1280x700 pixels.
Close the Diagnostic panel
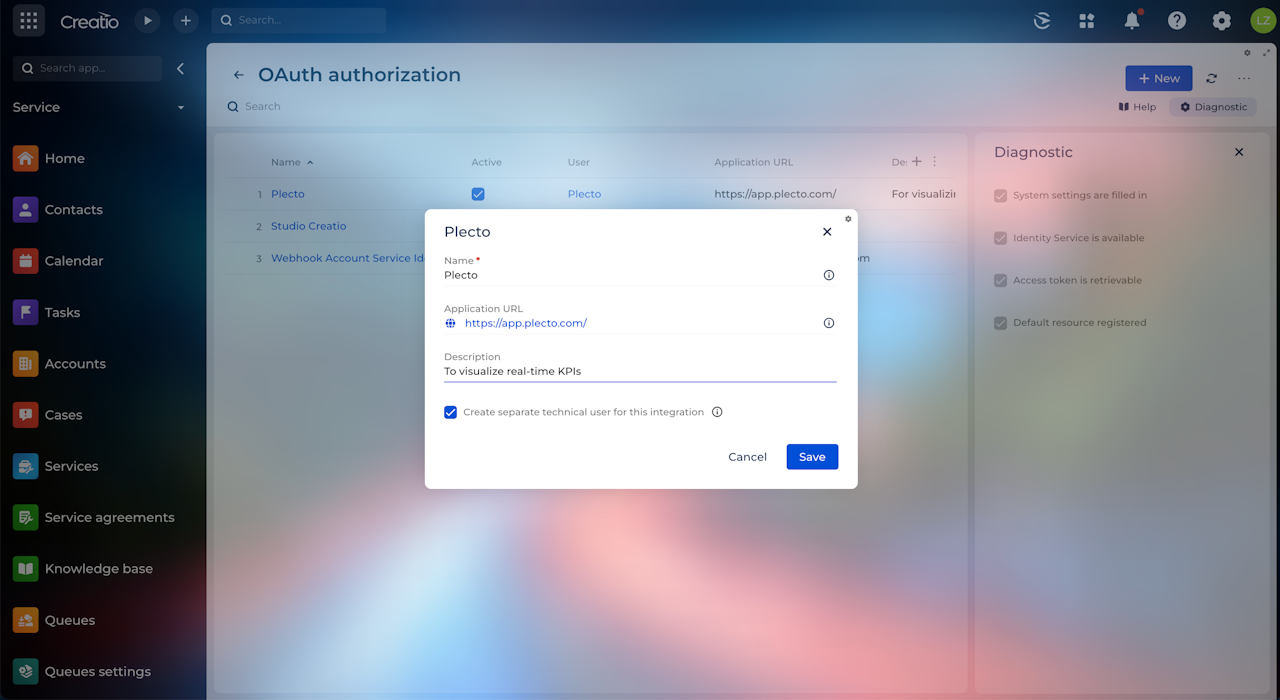click(1239, 152)
